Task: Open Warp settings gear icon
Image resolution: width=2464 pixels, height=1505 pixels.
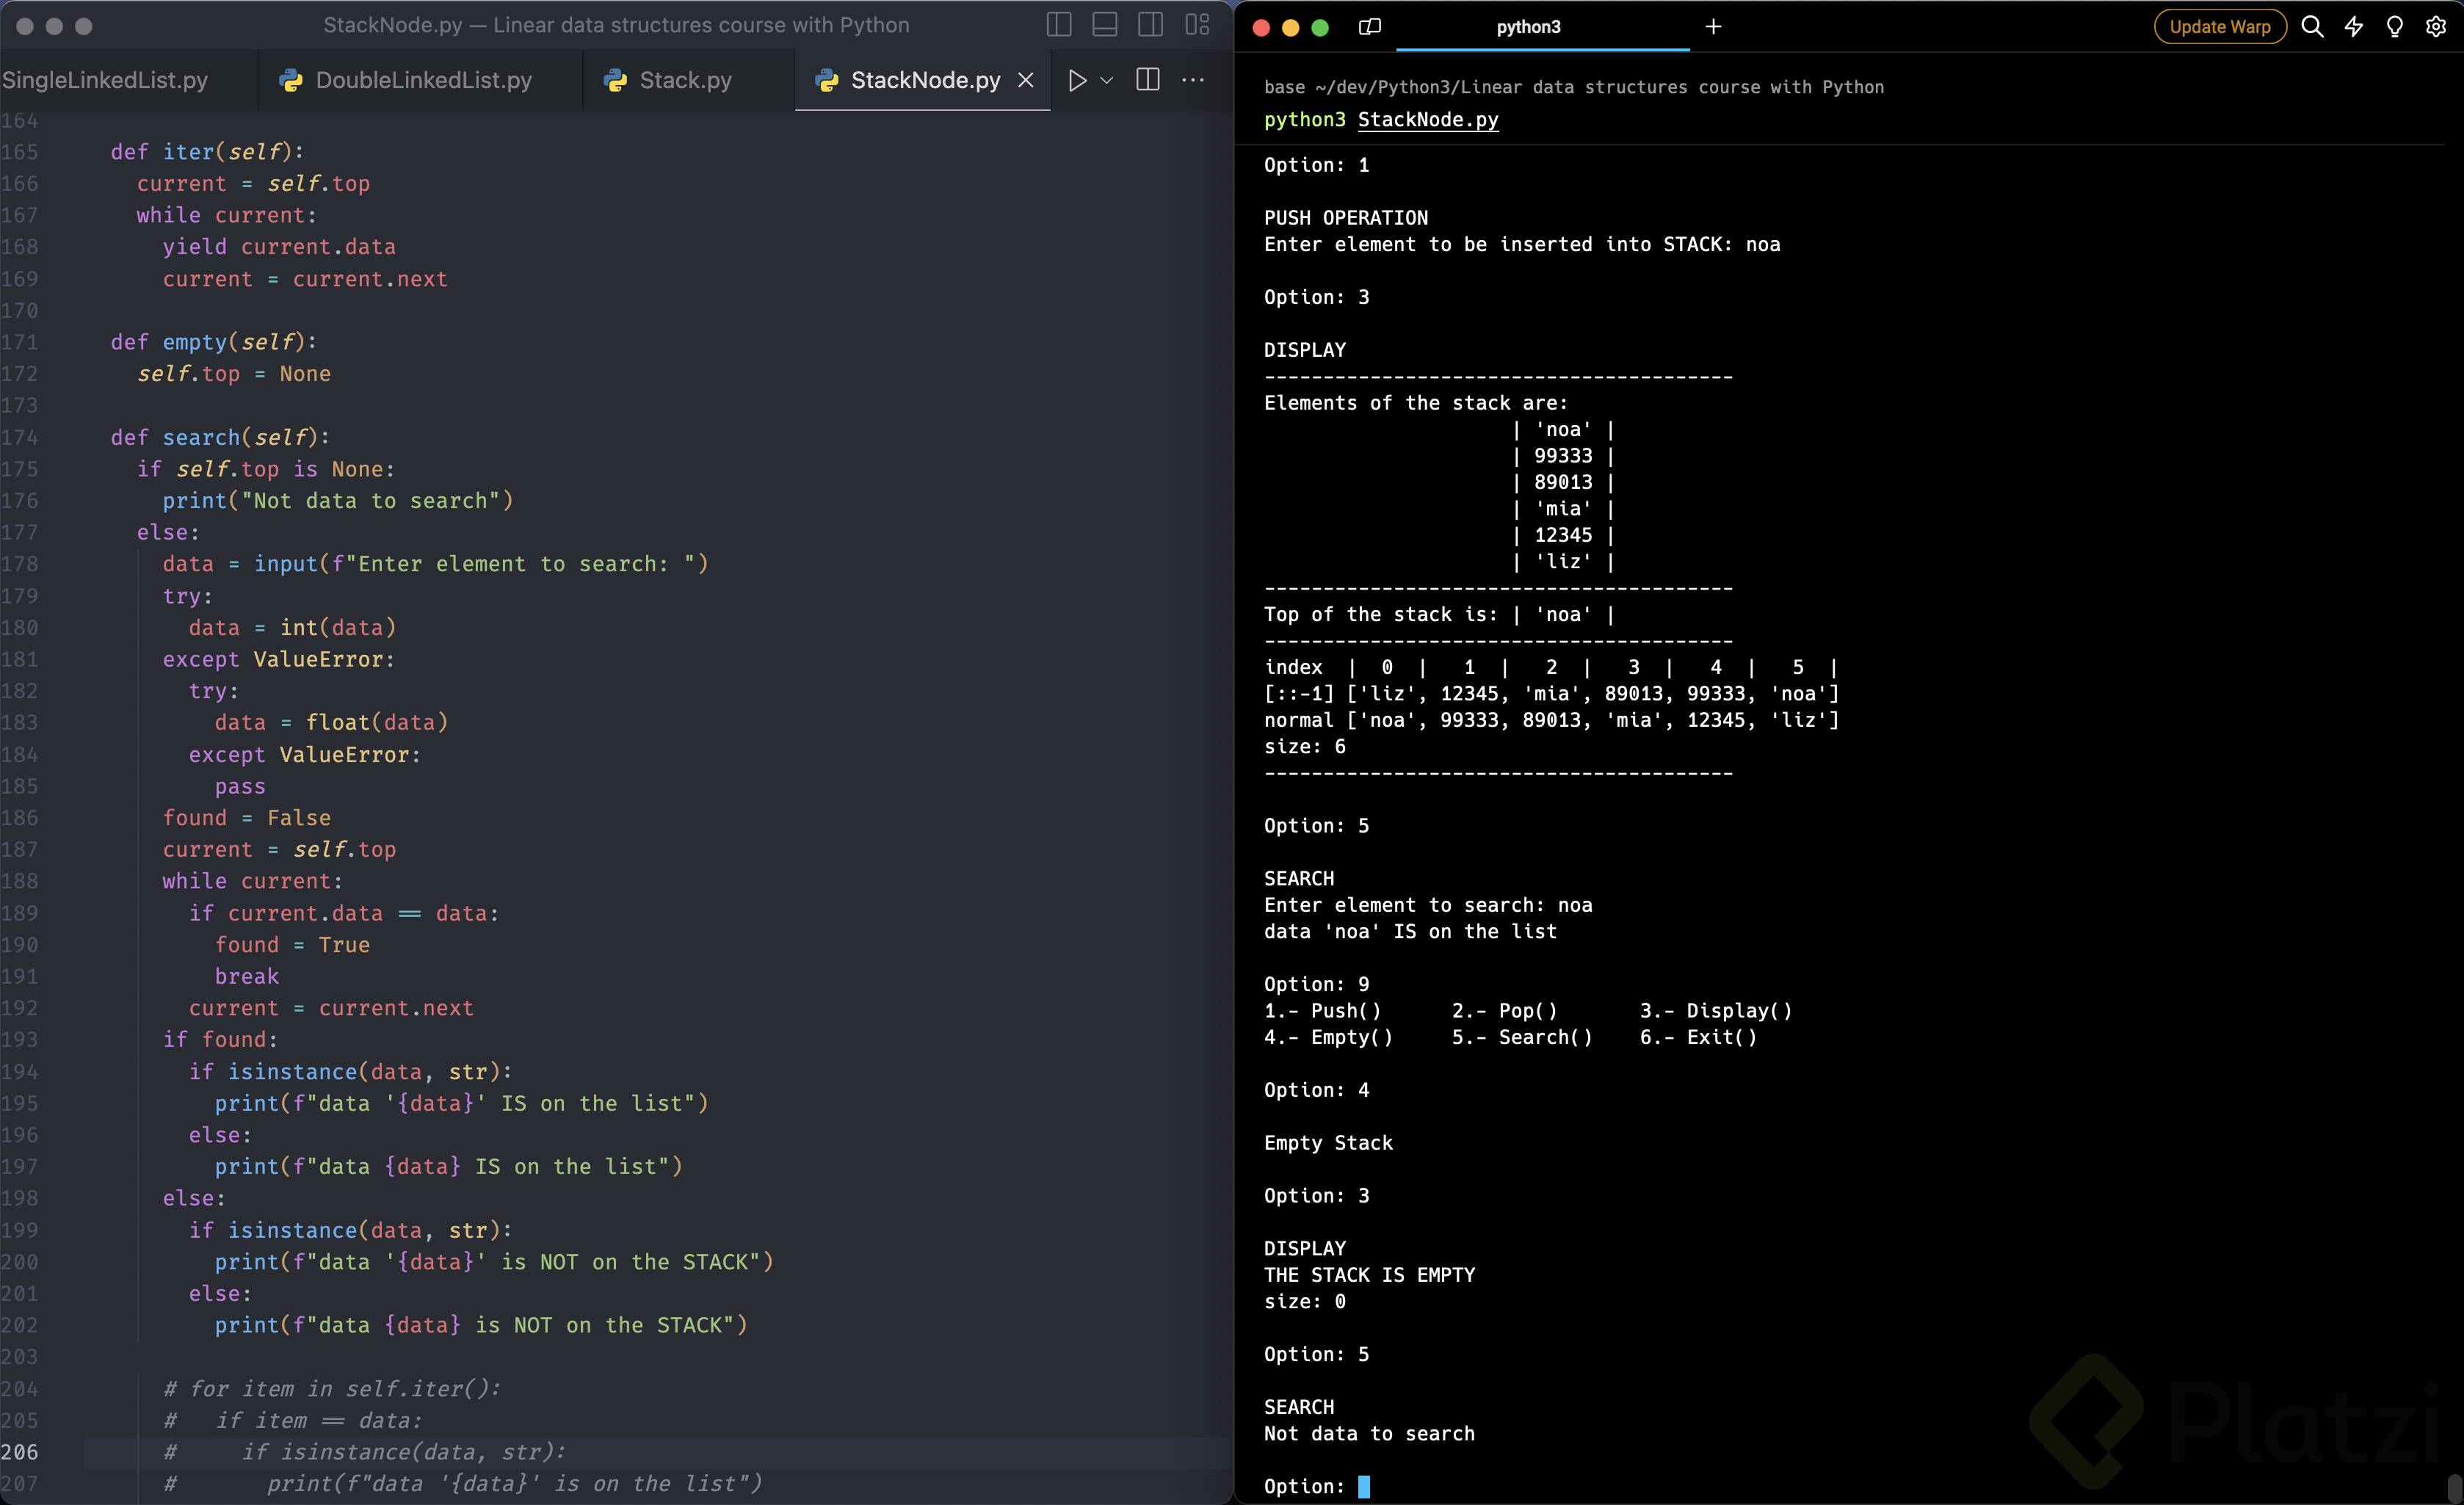Action: tap(2436, 27)
